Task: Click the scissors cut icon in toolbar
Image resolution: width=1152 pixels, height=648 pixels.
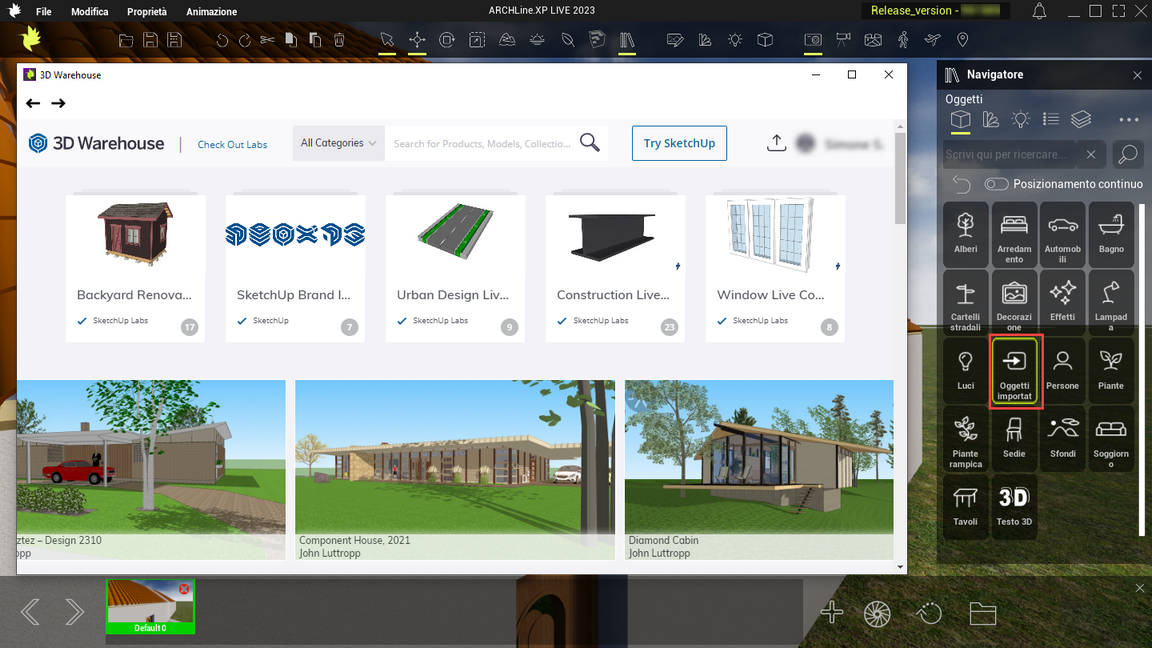Action: point(267,40)
